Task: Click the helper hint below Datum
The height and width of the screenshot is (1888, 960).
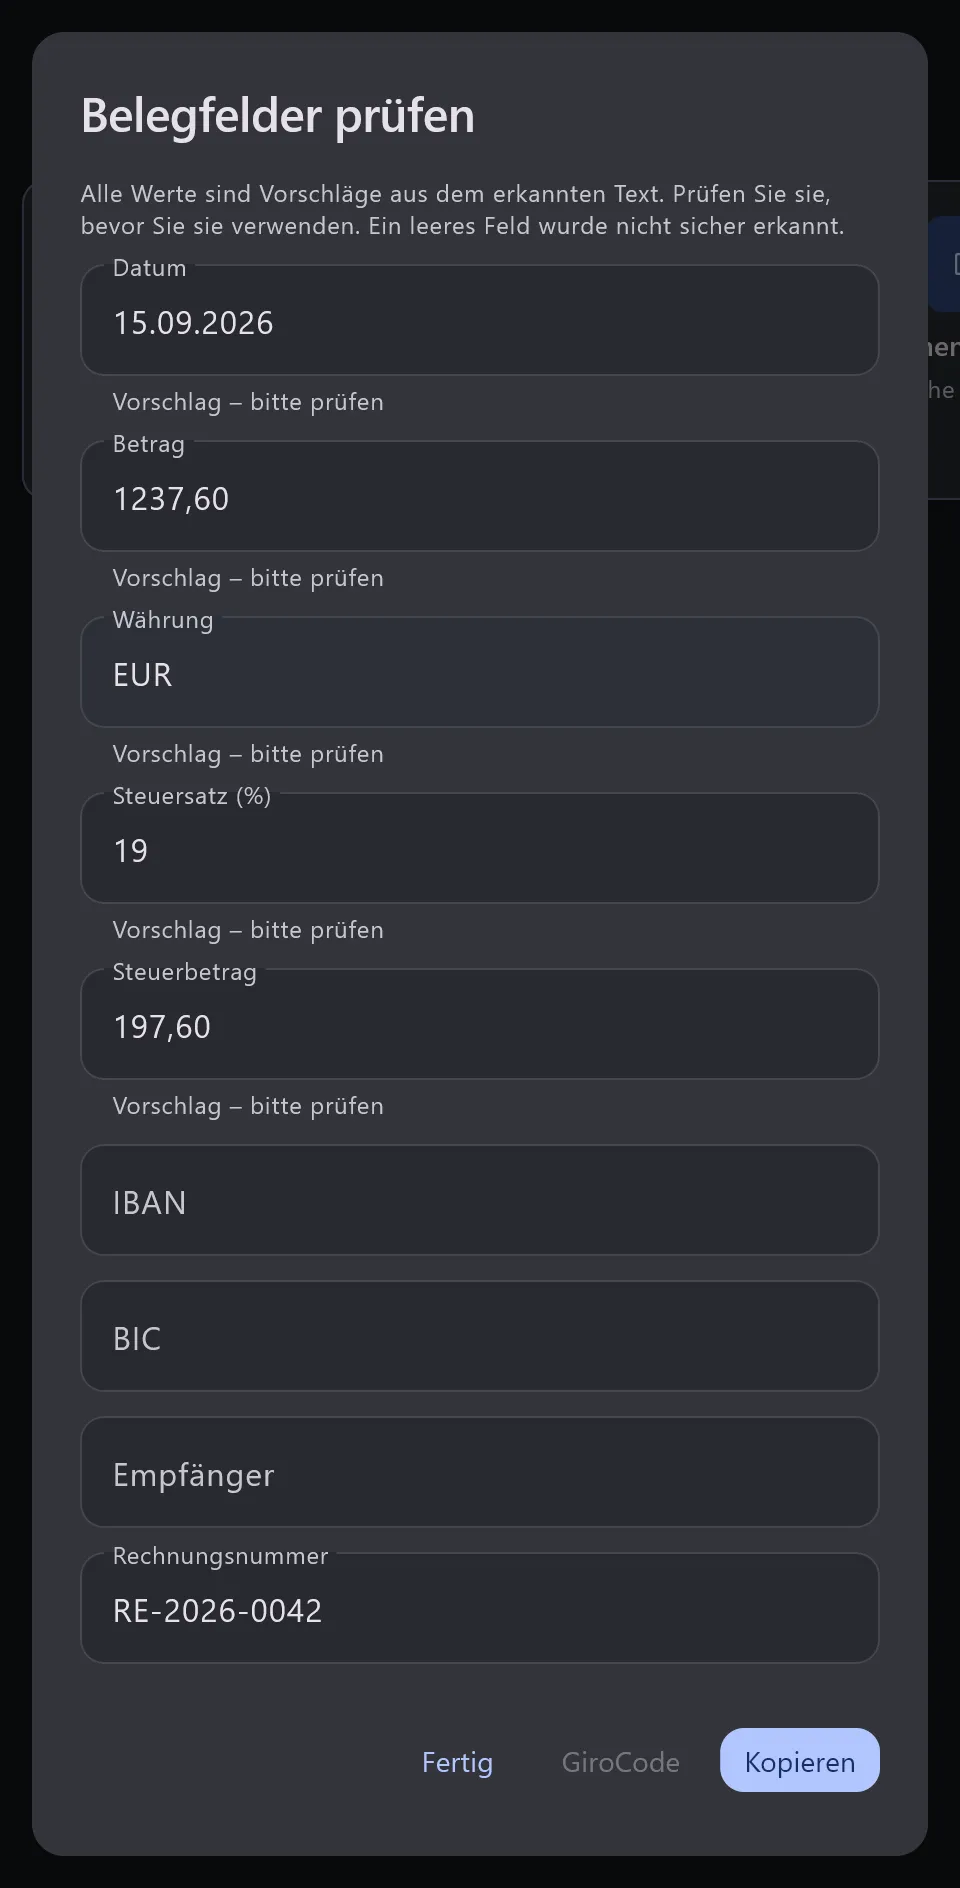Action: coord(248,402)
